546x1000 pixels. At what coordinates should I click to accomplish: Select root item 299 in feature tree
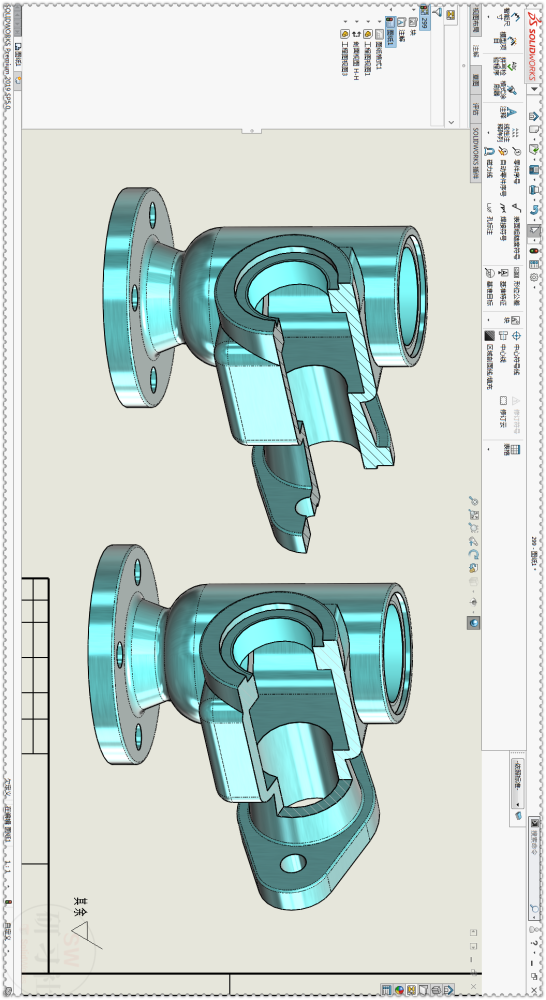pos(424,18)
